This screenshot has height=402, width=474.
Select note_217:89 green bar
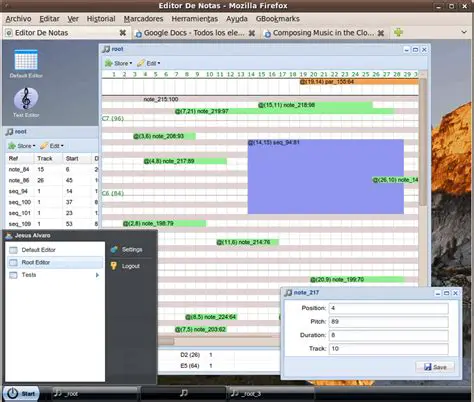click(x=185, y=161)
